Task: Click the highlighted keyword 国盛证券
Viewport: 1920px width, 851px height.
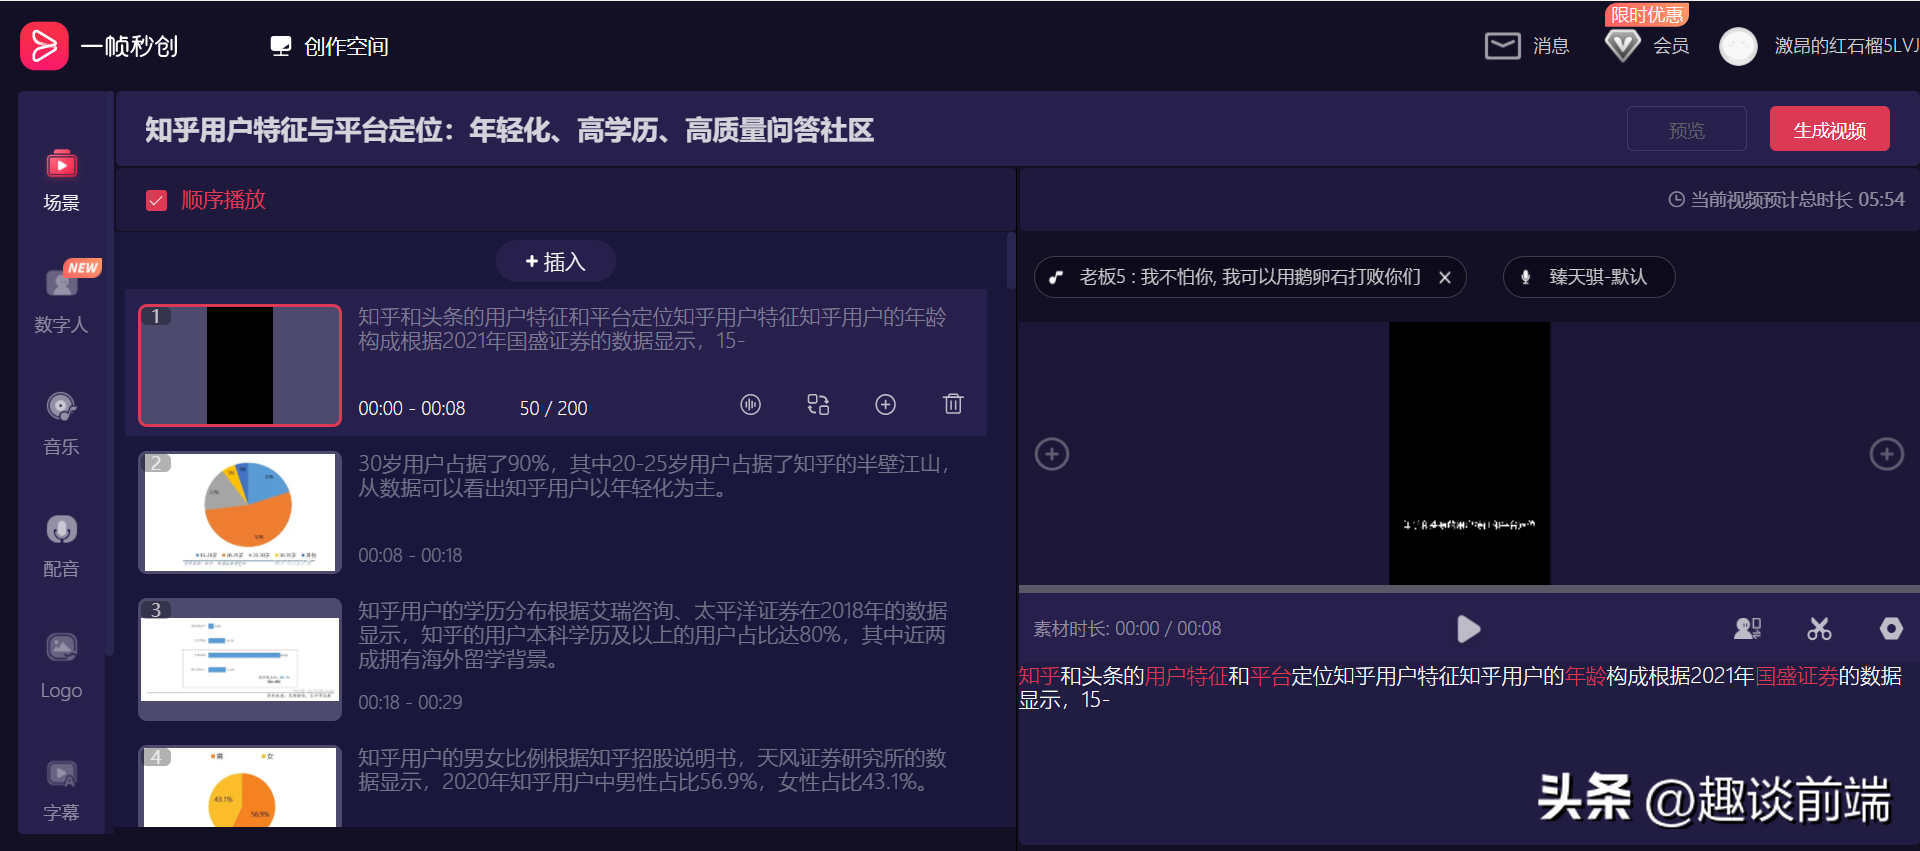Action: [x=1796, y=676]
